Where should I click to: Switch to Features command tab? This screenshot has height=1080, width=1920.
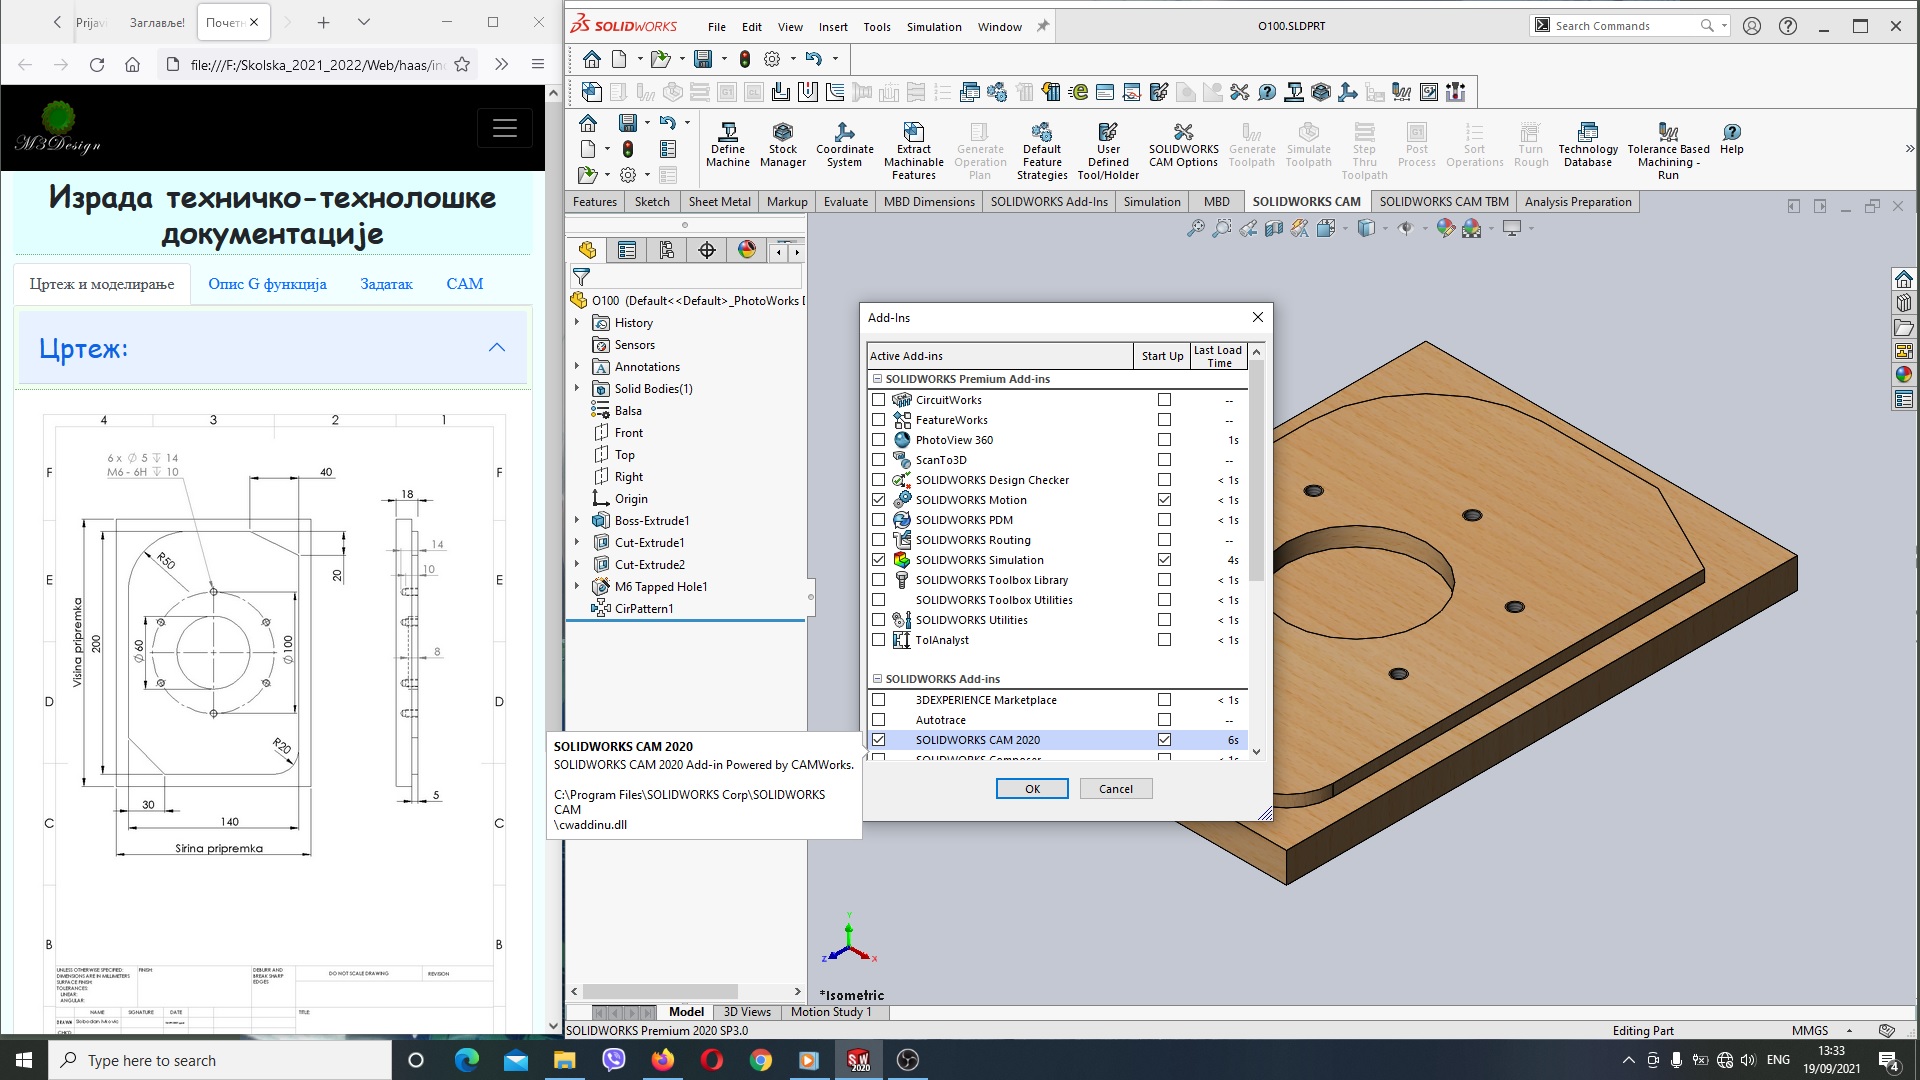coord(595,202)
